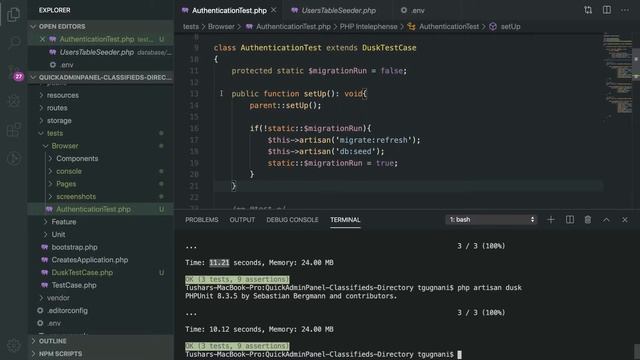Open the Debug view in activity bar

click(x=13, y=101)
